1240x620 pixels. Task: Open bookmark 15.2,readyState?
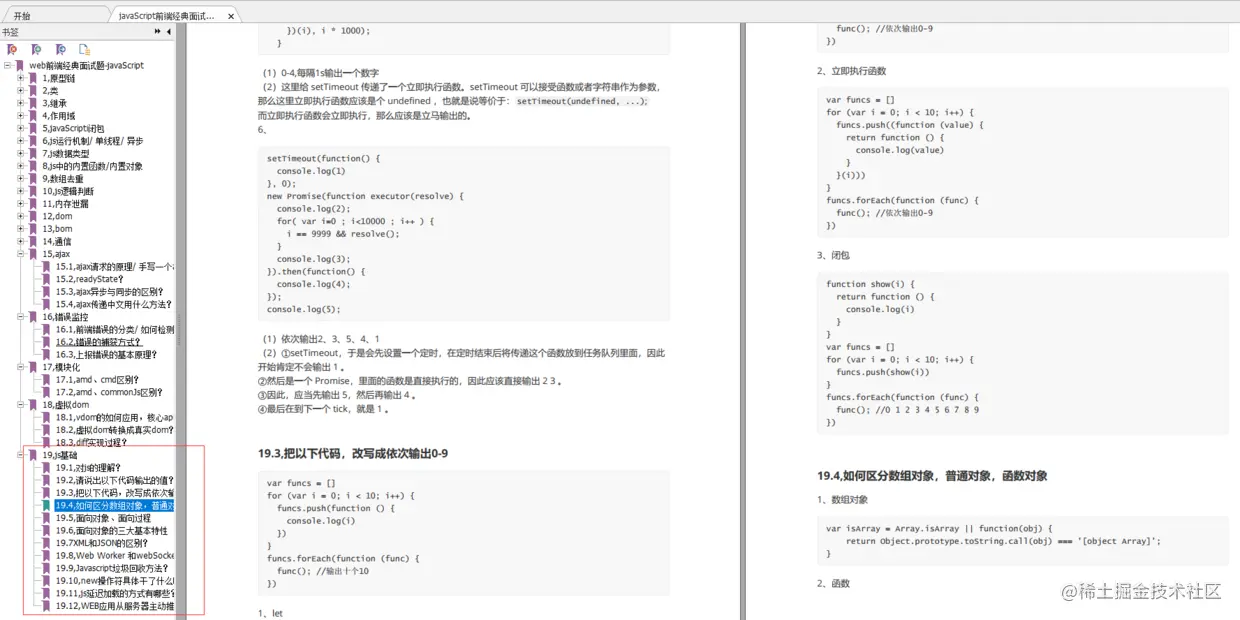point(90,279)
